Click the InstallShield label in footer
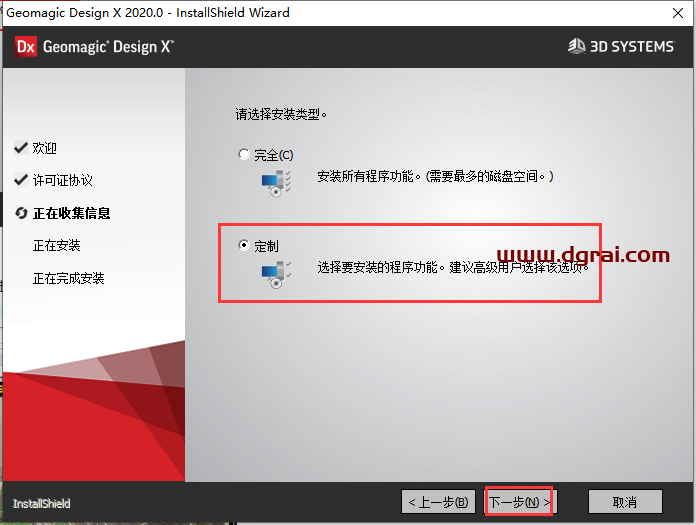The height and width of the screenshot is (525, 696). tap(41, 504)
